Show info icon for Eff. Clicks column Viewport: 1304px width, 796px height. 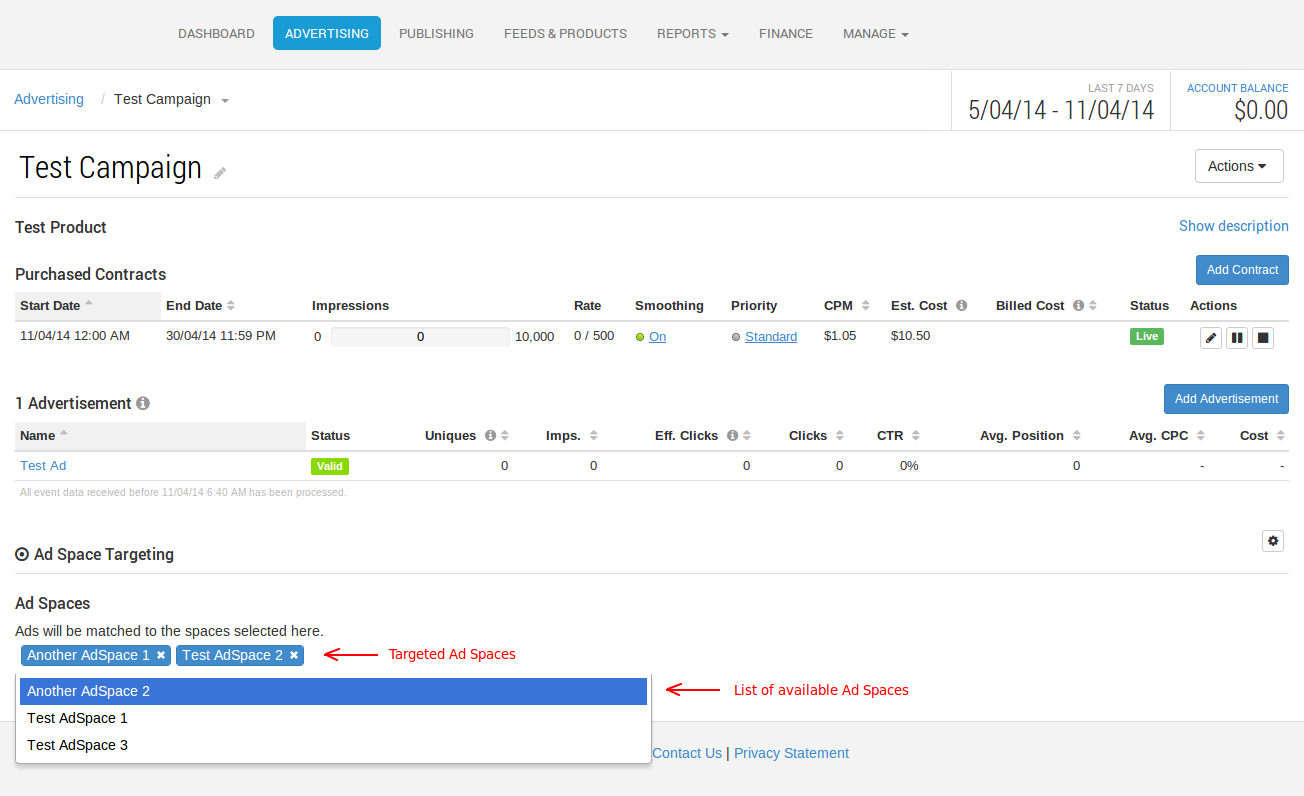point(732,436)
